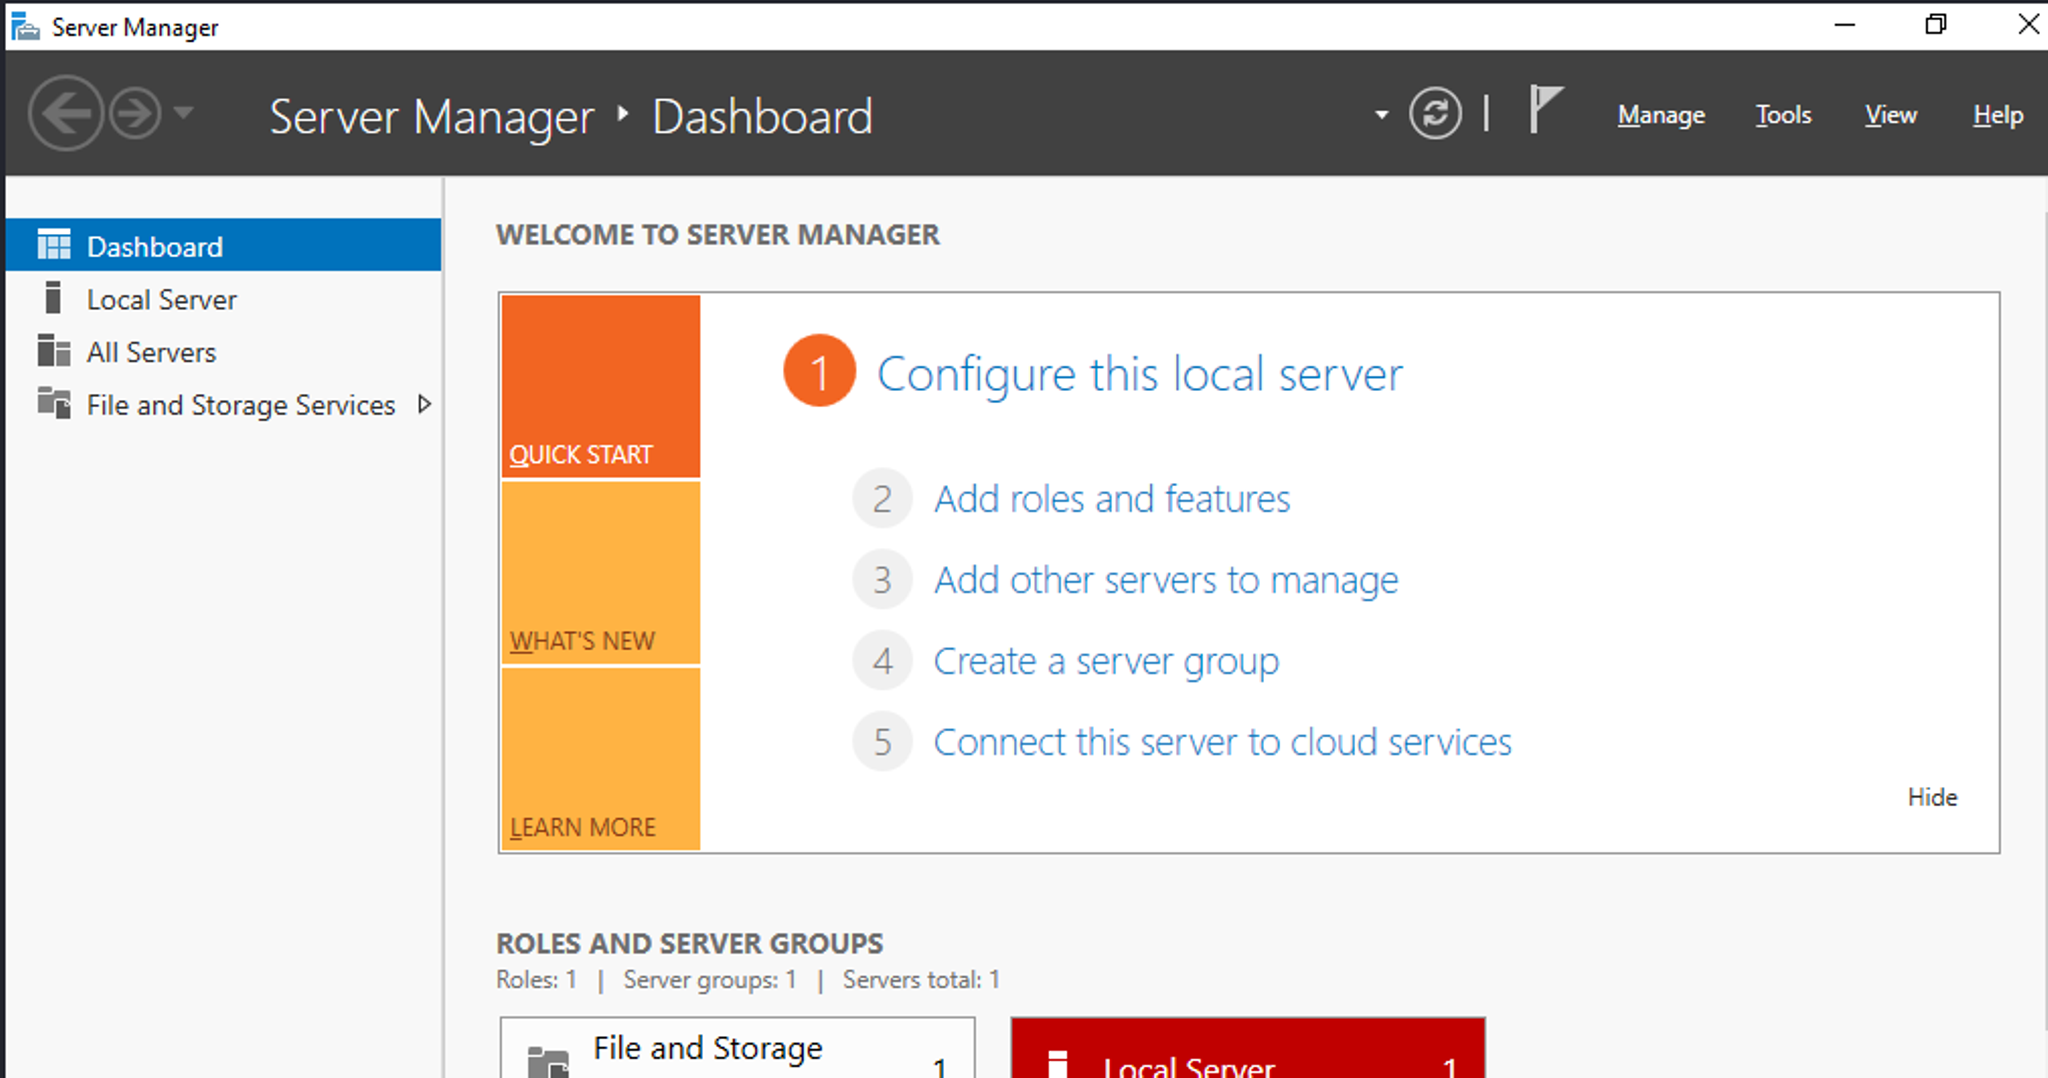
Task: Click the File and Storage tile folder icon
Action: coord(548,1062)
